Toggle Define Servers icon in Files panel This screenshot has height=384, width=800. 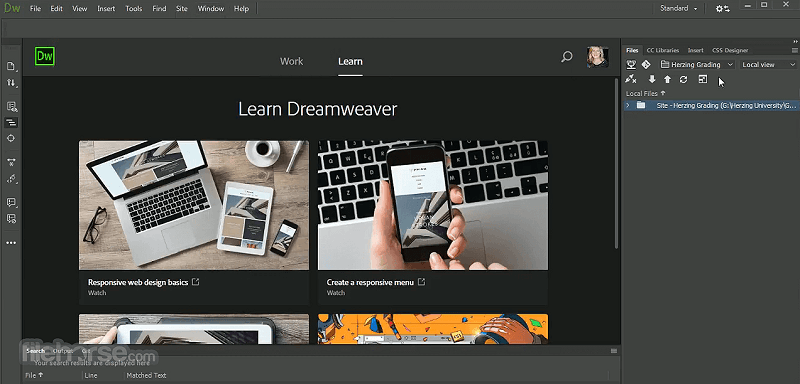(x=631, y=64)
